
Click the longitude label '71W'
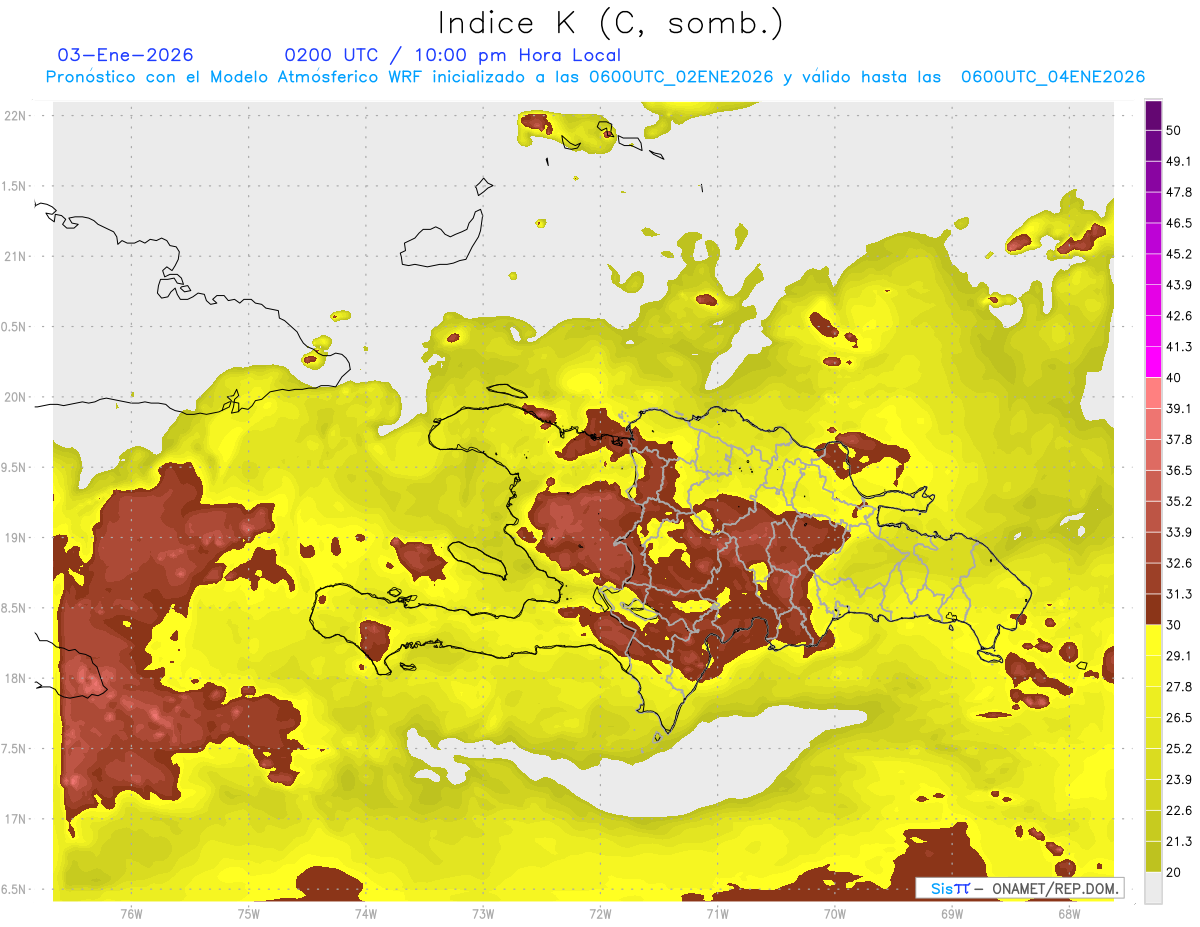pyautogui.click(x=717, y=913)
